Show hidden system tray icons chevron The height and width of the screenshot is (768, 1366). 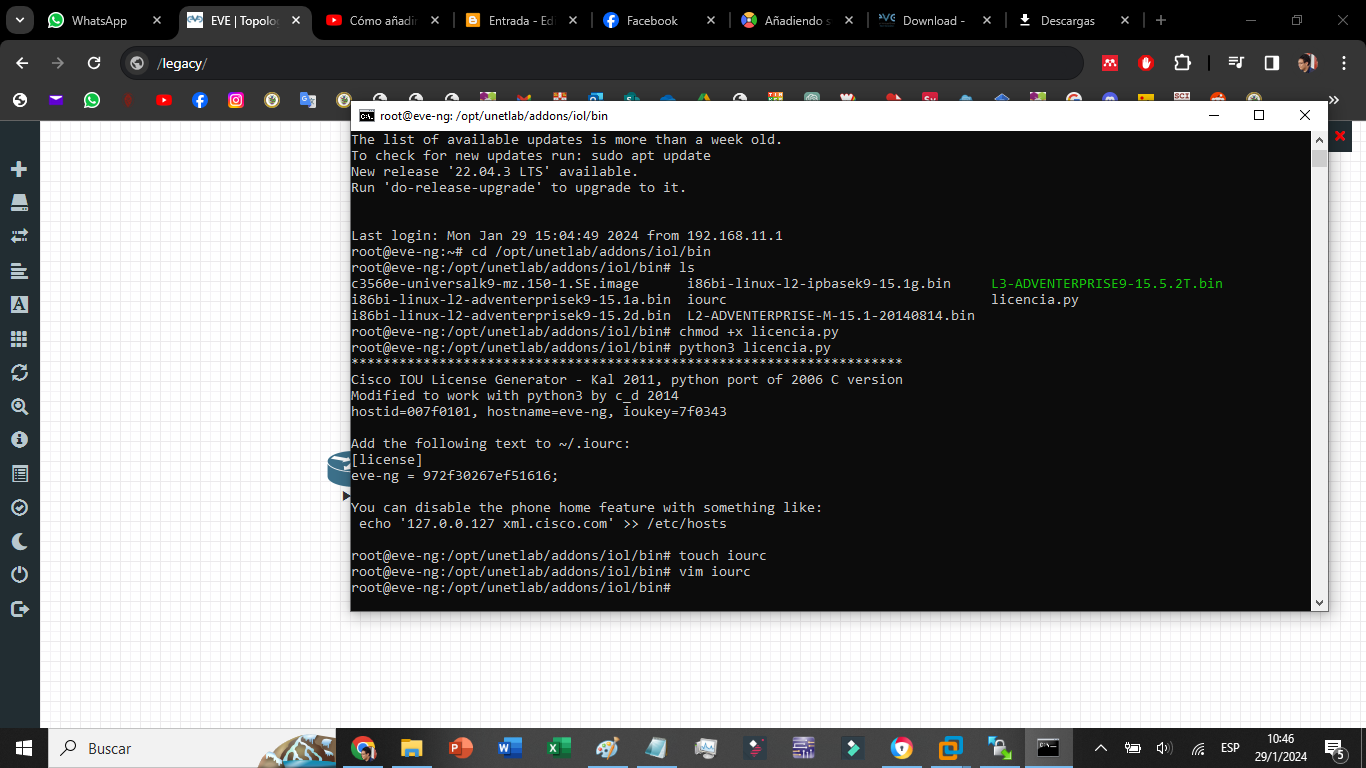[x=1102, y=748]
